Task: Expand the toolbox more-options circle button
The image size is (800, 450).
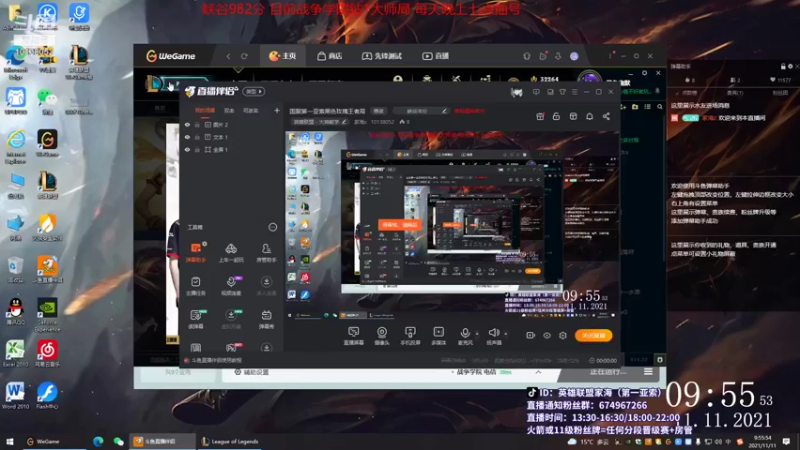Action: click(x=273, y=227)
